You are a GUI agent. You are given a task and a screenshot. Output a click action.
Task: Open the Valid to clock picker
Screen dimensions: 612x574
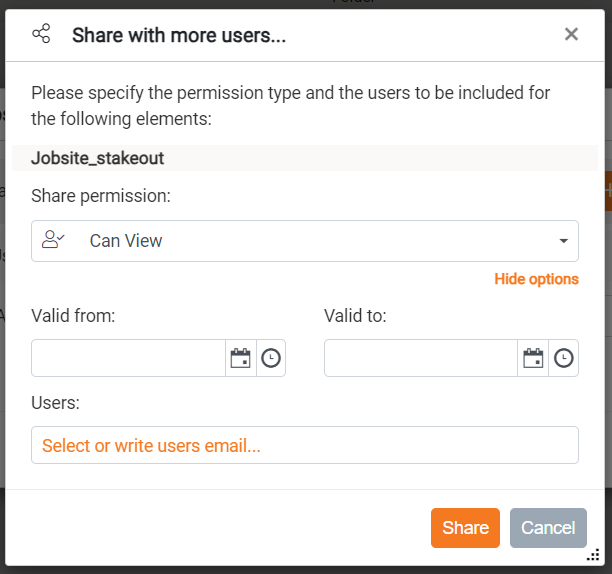[564, 358]
